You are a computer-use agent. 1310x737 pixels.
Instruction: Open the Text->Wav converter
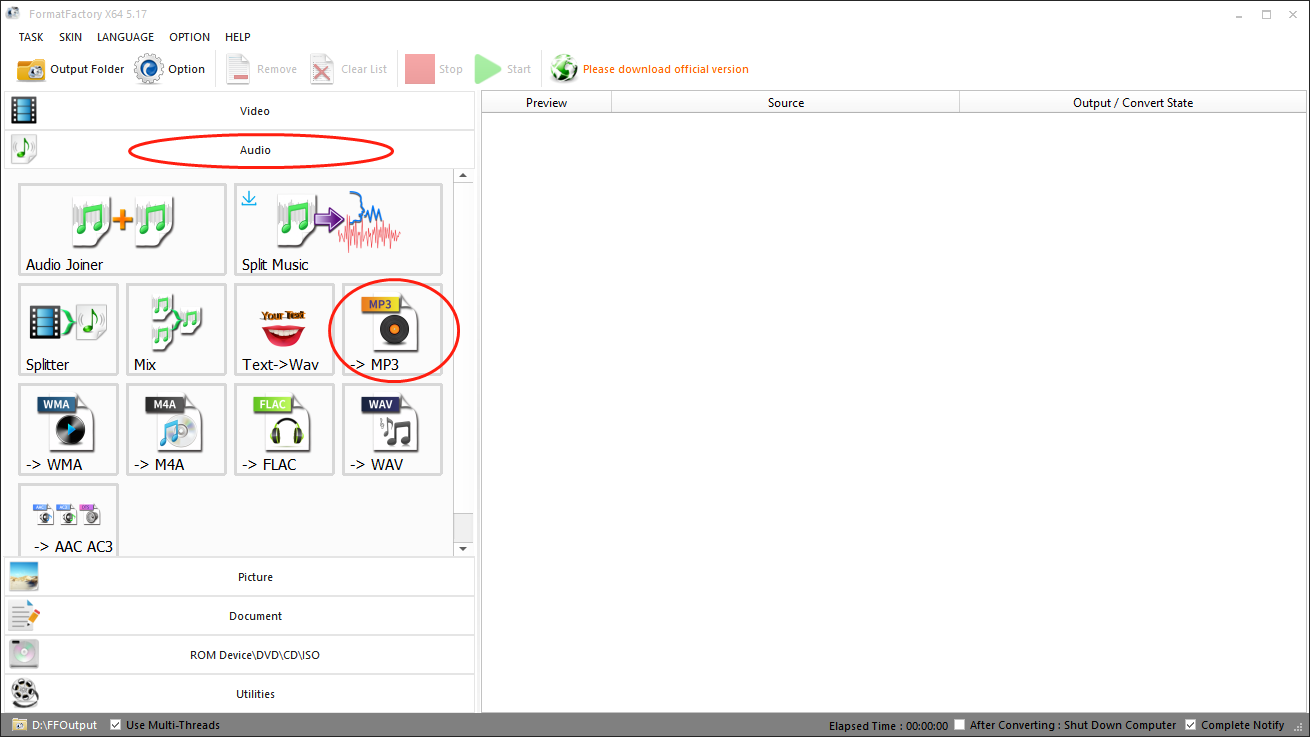point(284,329)
